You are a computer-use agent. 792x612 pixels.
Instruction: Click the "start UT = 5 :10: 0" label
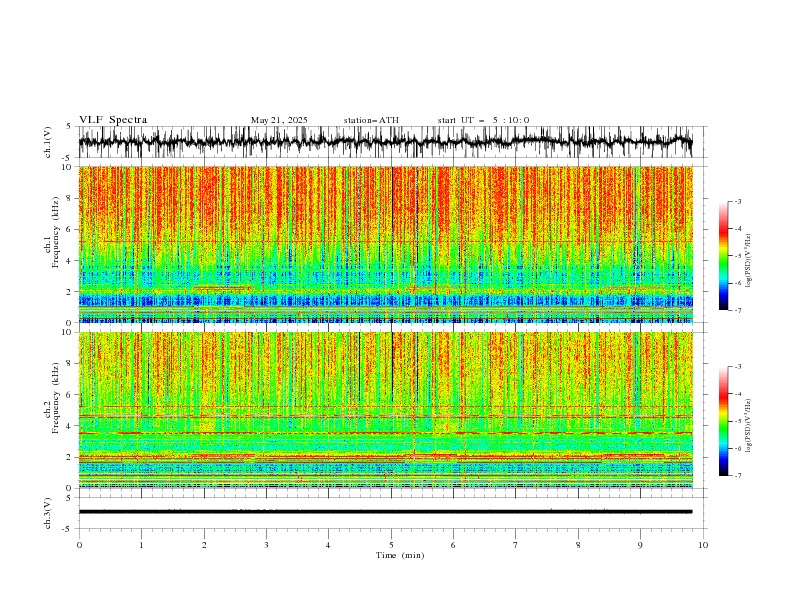(483, 120)
